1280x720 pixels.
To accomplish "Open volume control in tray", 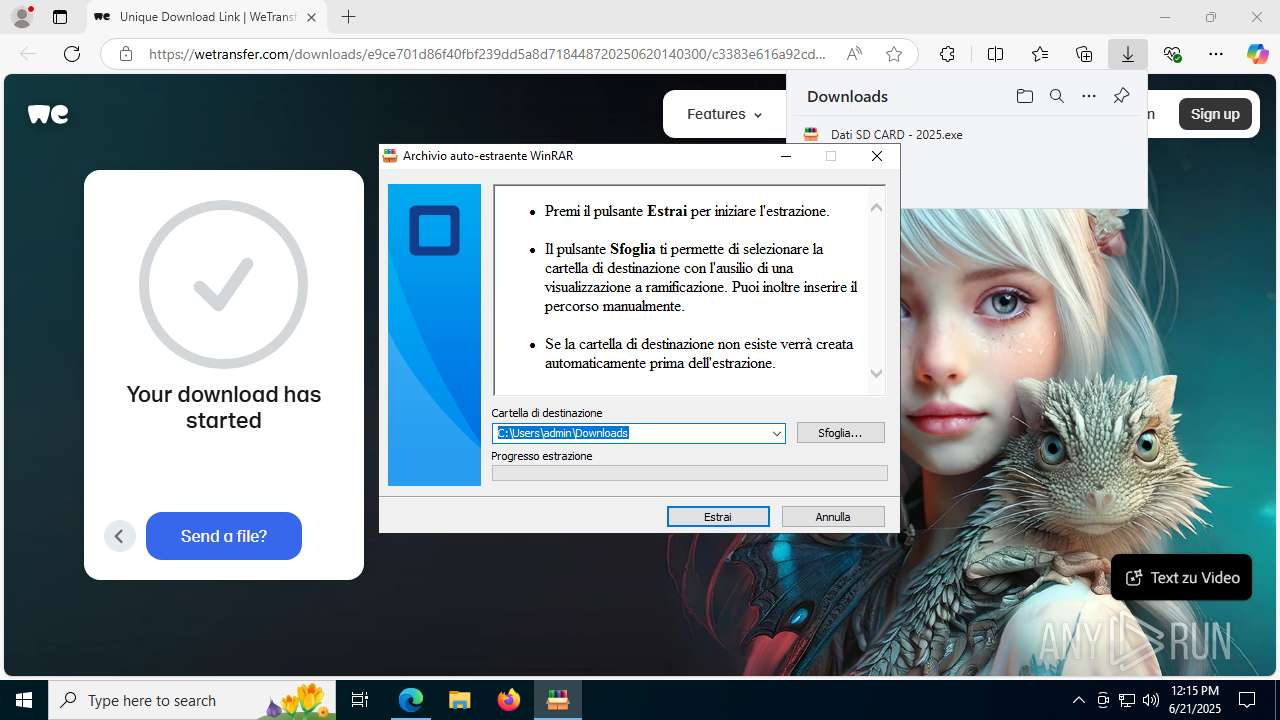I will pos(1150,700).
